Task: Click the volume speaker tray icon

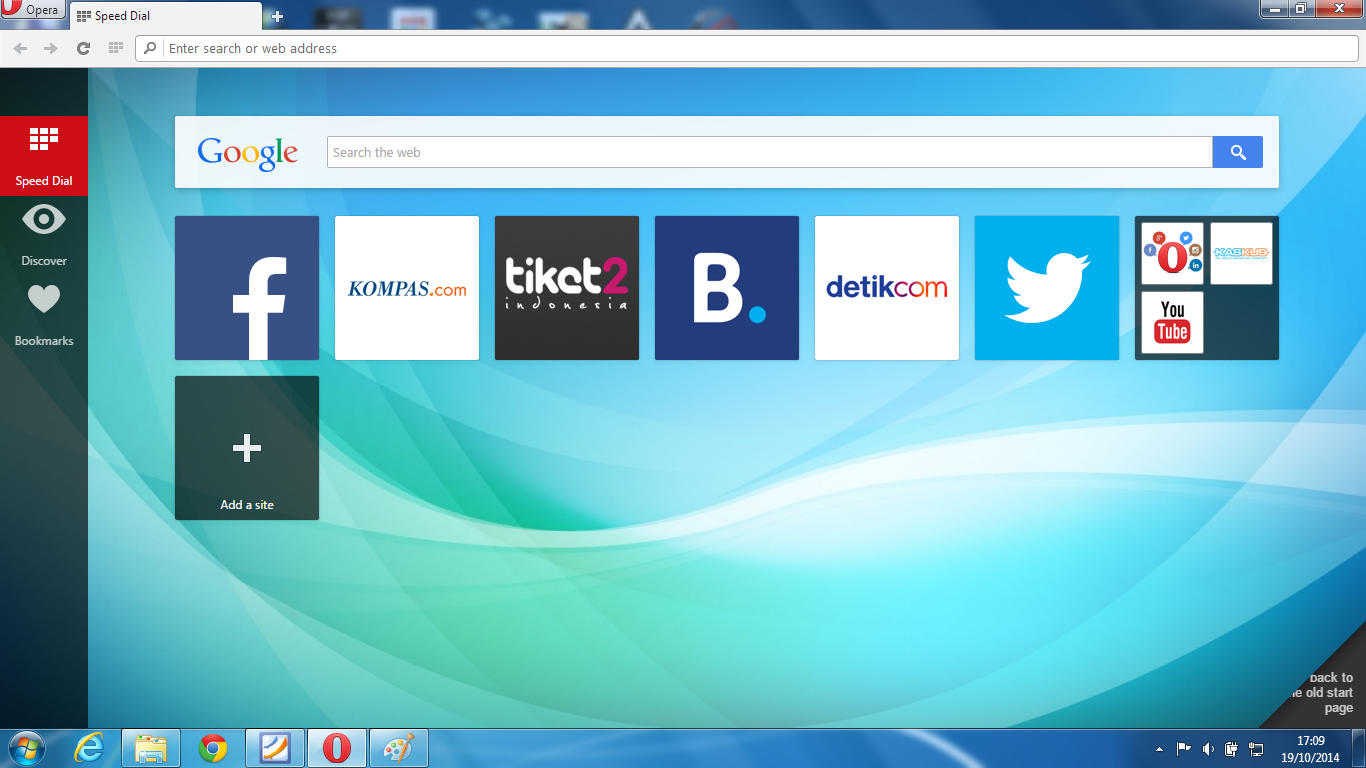Action: click(1208, 749)
